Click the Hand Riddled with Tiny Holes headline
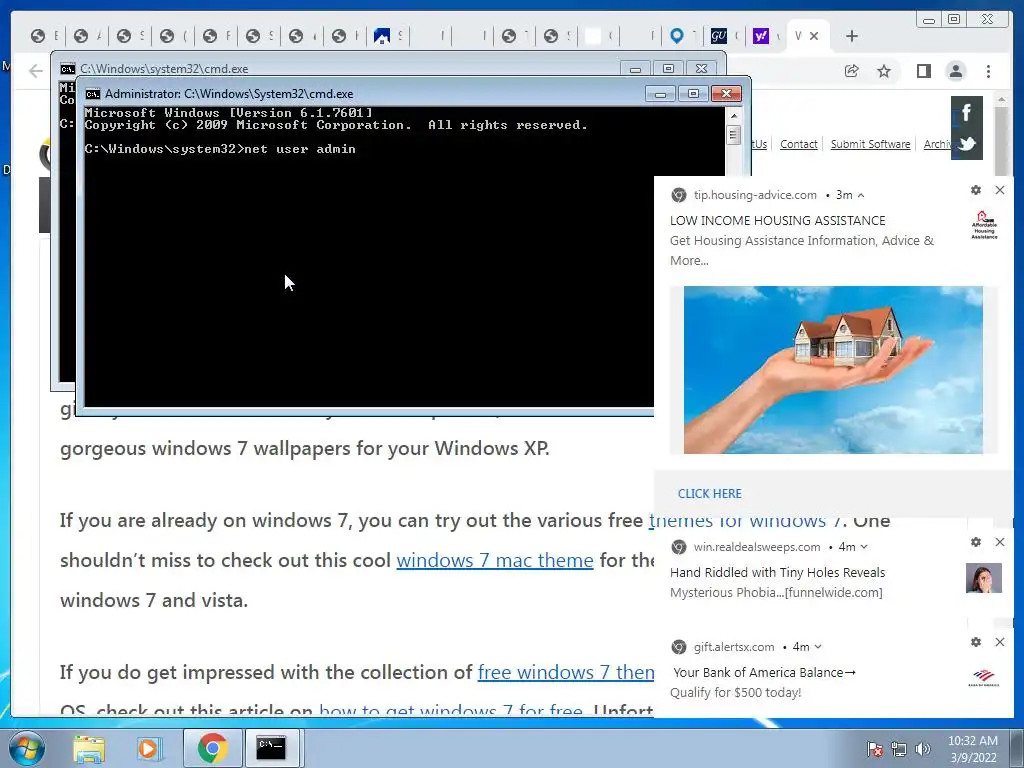1024x768 pixels. pyautogui.click(x=777, y=573)
